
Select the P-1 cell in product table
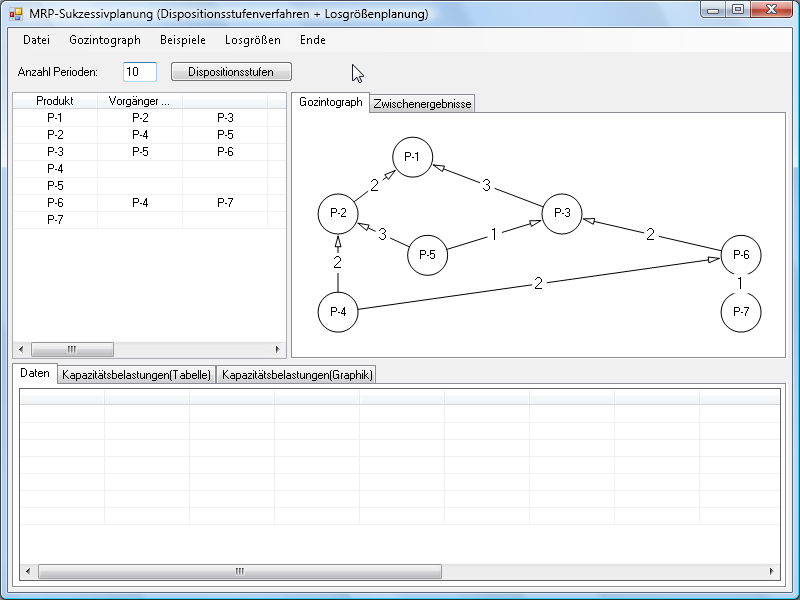pyautogui.click(x=55, y=118)
